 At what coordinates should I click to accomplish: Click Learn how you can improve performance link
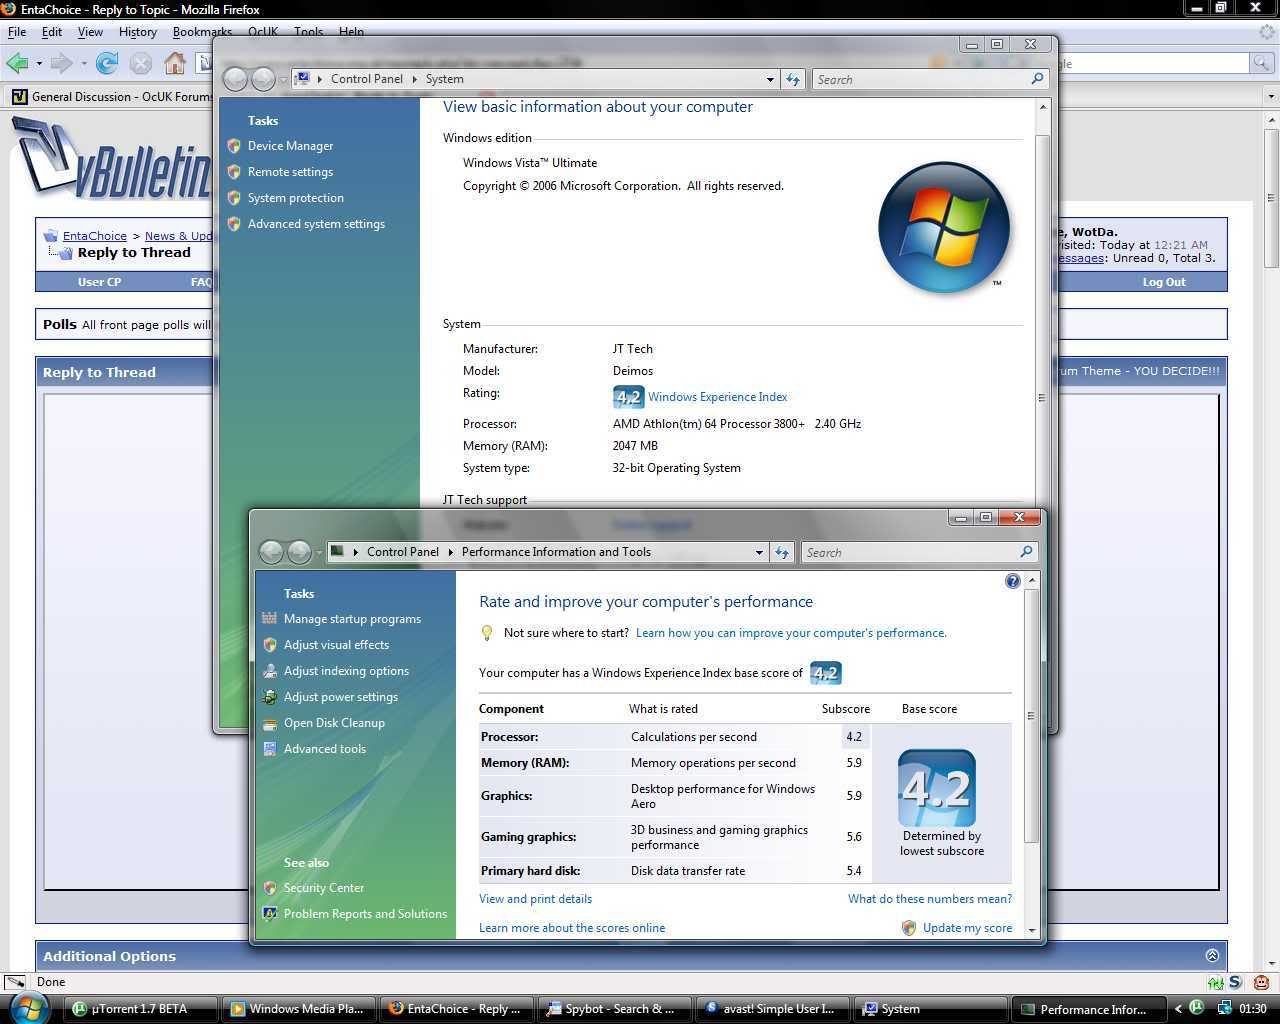point(791,633)
